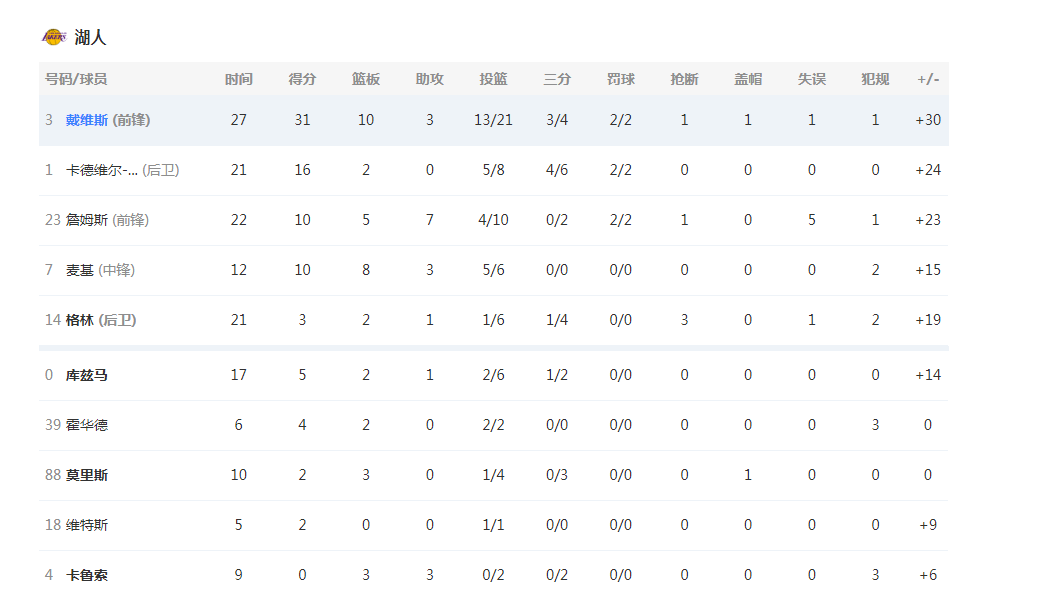Click the Lakers team logo icon
This screenshot has width=1041, height=599.
point(54,37)
